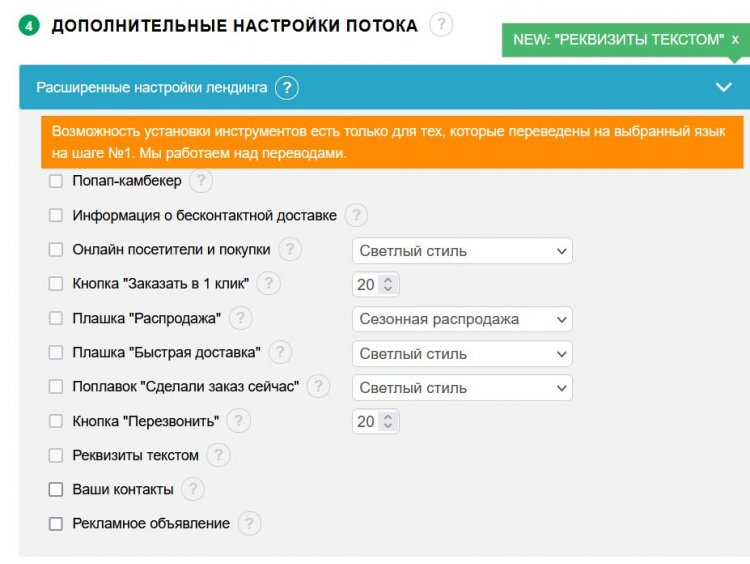Show help for Плашка "Распродажа"
This screenshot has height=564, width=750.
(241, 318)
